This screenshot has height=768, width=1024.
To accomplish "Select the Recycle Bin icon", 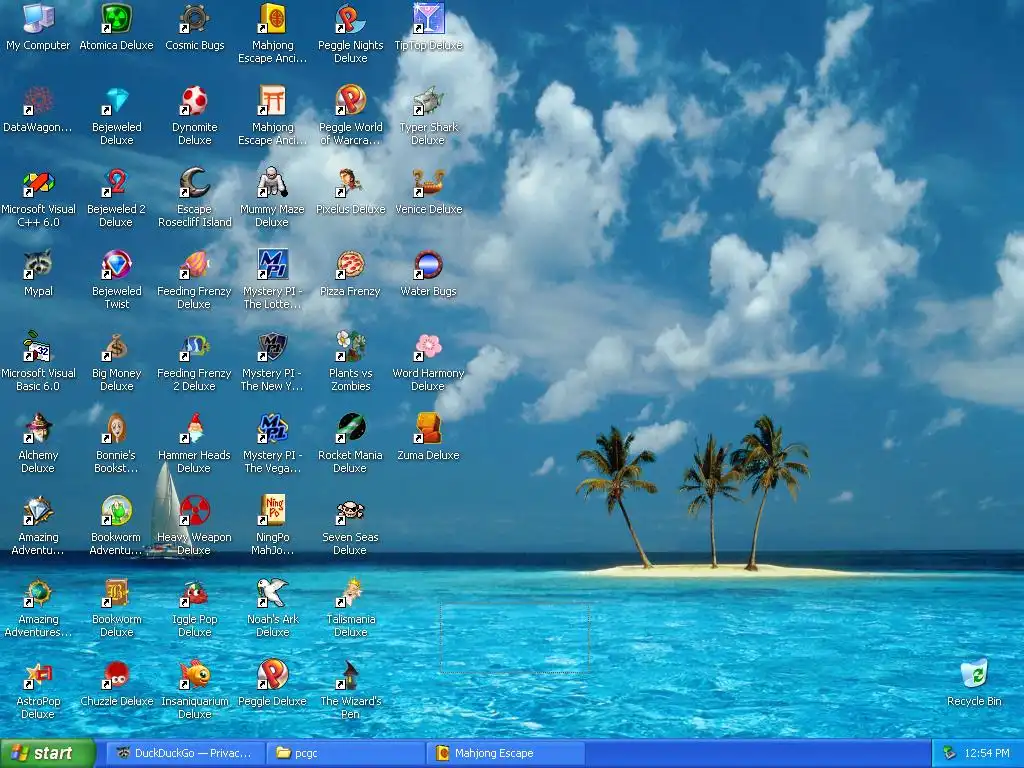I will (974, 675).
